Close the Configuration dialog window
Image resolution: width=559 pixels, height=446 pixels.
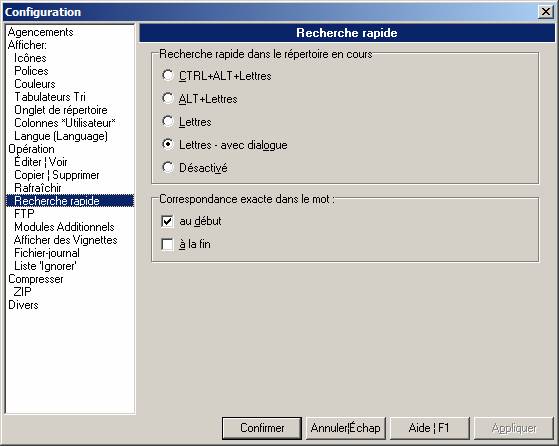545,12
